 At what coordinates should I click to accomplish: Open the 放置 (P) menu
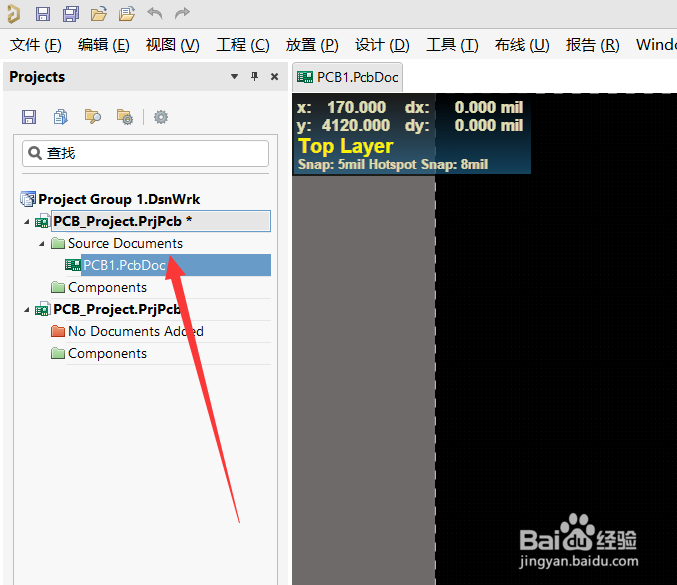pos(312,45)
